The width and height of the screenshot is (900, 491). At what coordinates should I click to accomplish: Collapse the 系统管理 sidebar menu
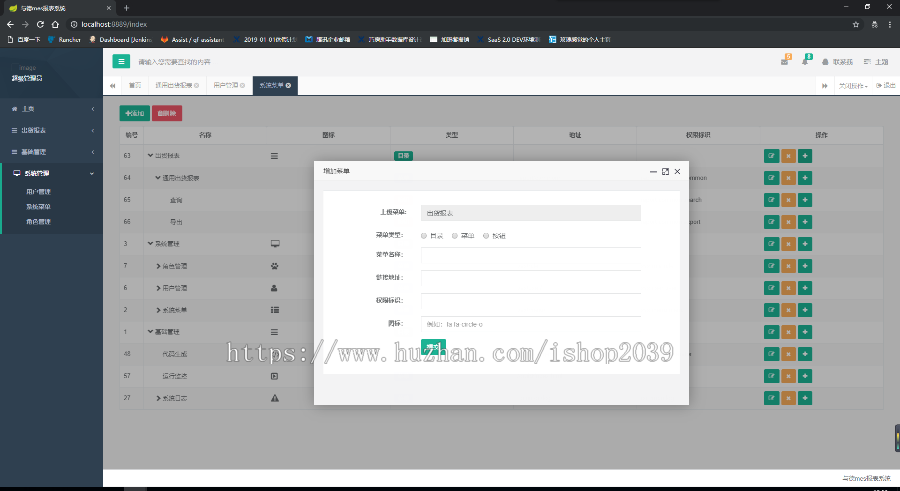pos(52,173)
